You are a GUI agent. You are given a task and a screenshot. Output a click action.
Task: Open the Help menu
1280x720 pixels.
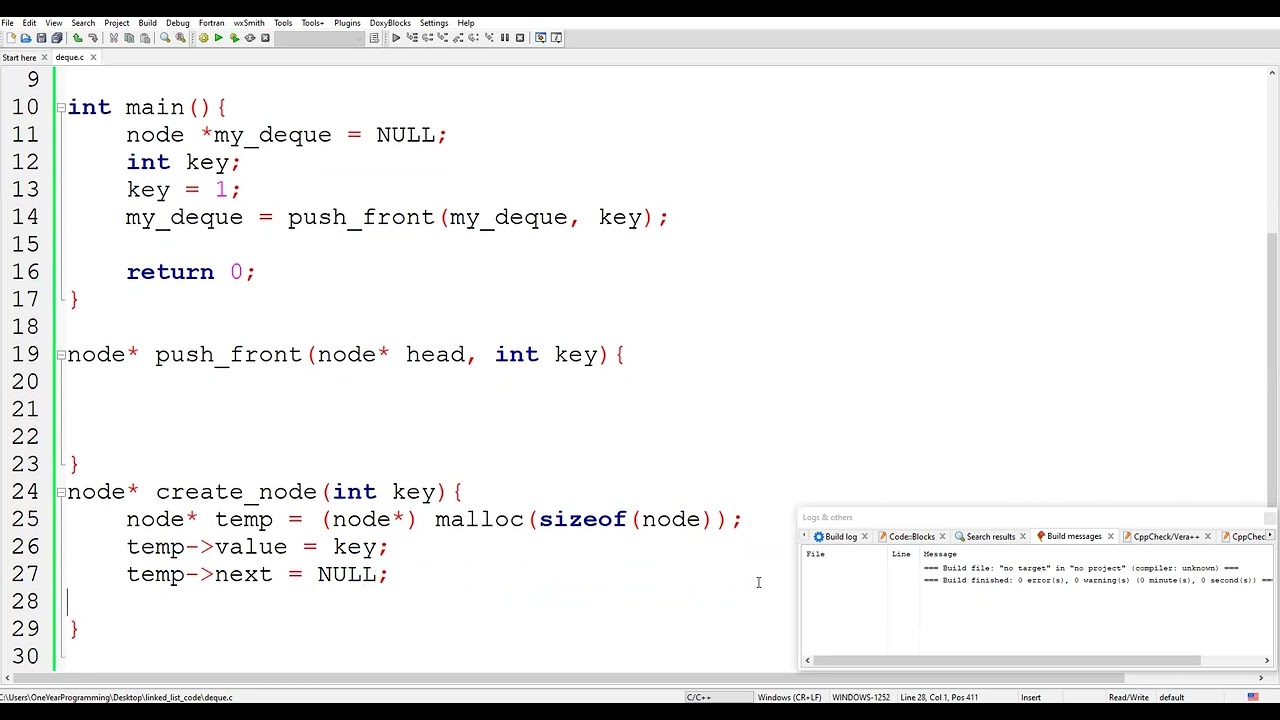(x=466, y=22)
